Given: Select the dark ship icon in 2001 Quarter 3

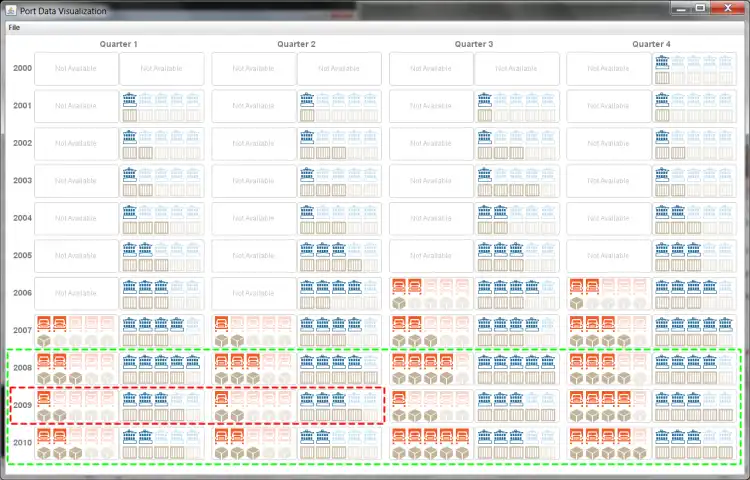Looking at the screenshot, I should tap(485, 99).
